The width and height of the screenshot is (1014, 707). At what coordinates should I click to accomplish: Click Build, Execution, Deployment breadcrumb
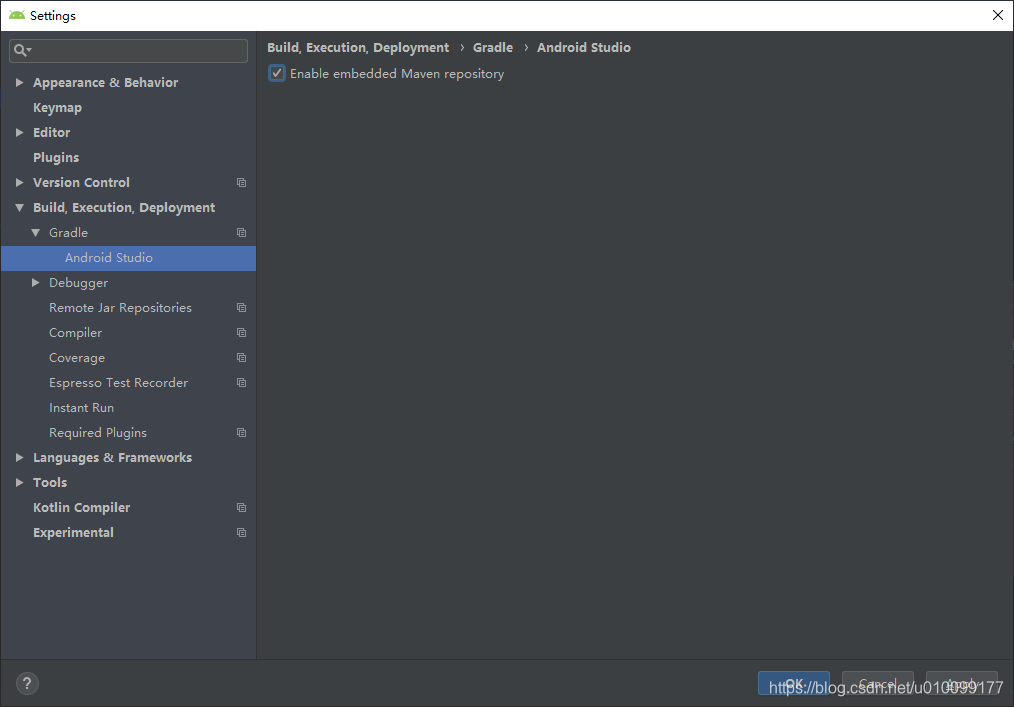pos(358,47)
